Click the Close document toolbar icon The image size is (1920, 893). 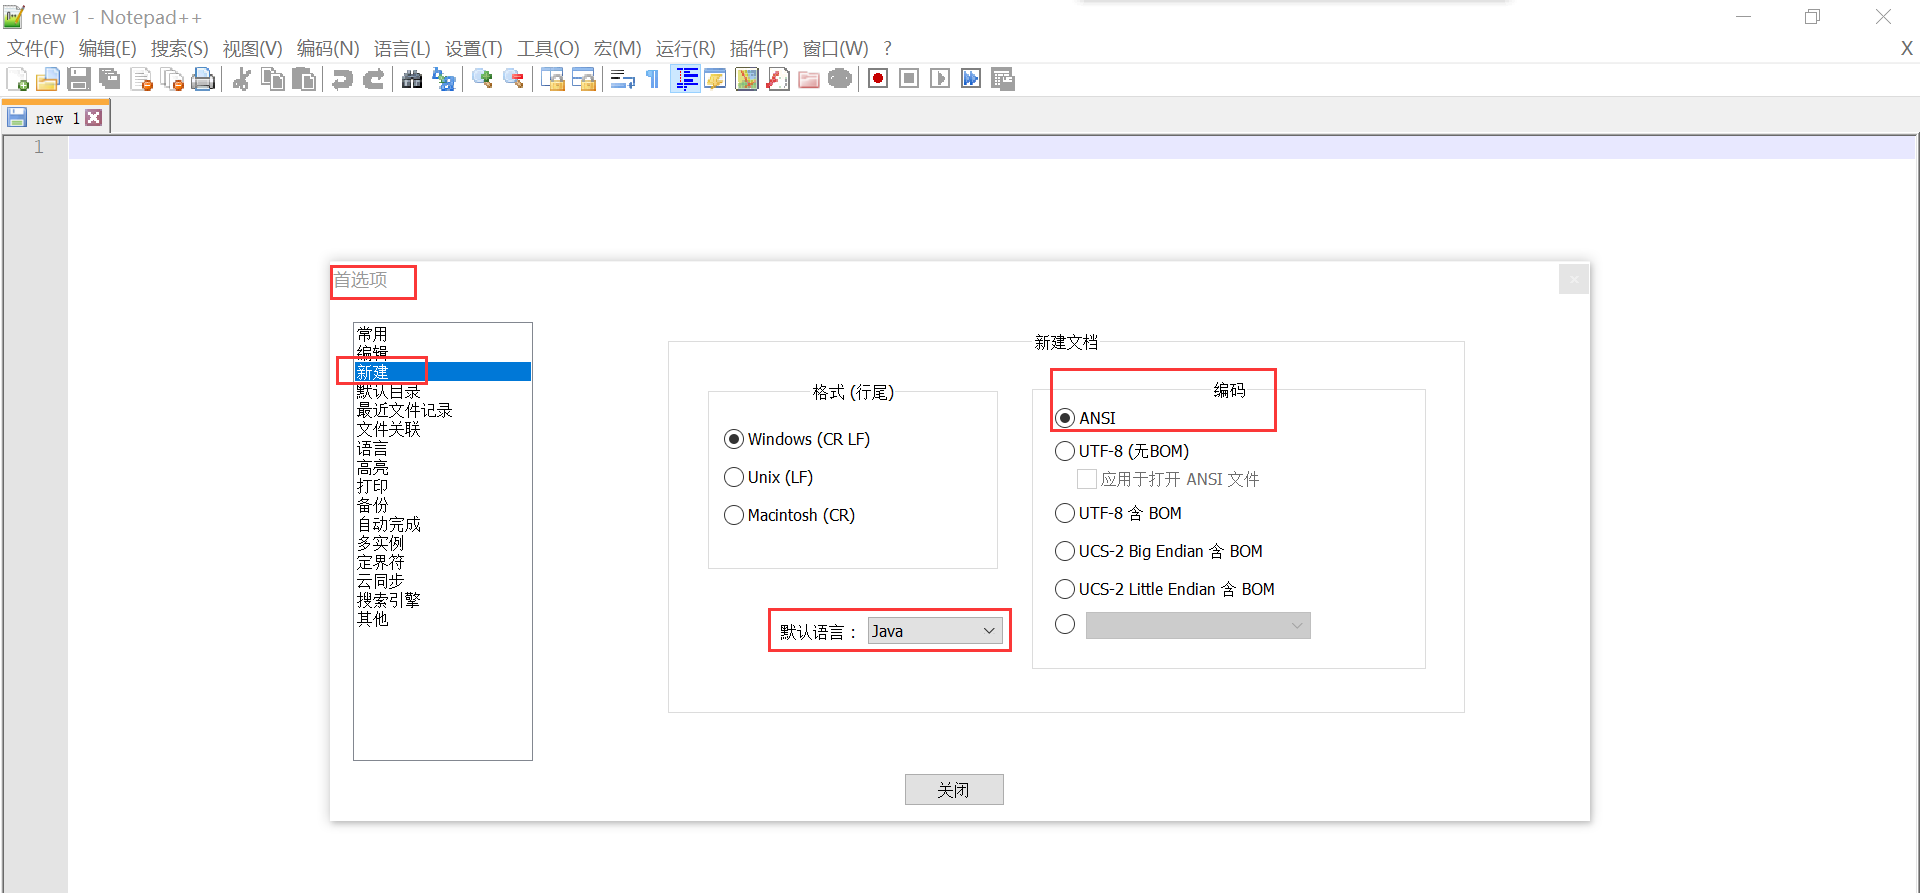141,79
